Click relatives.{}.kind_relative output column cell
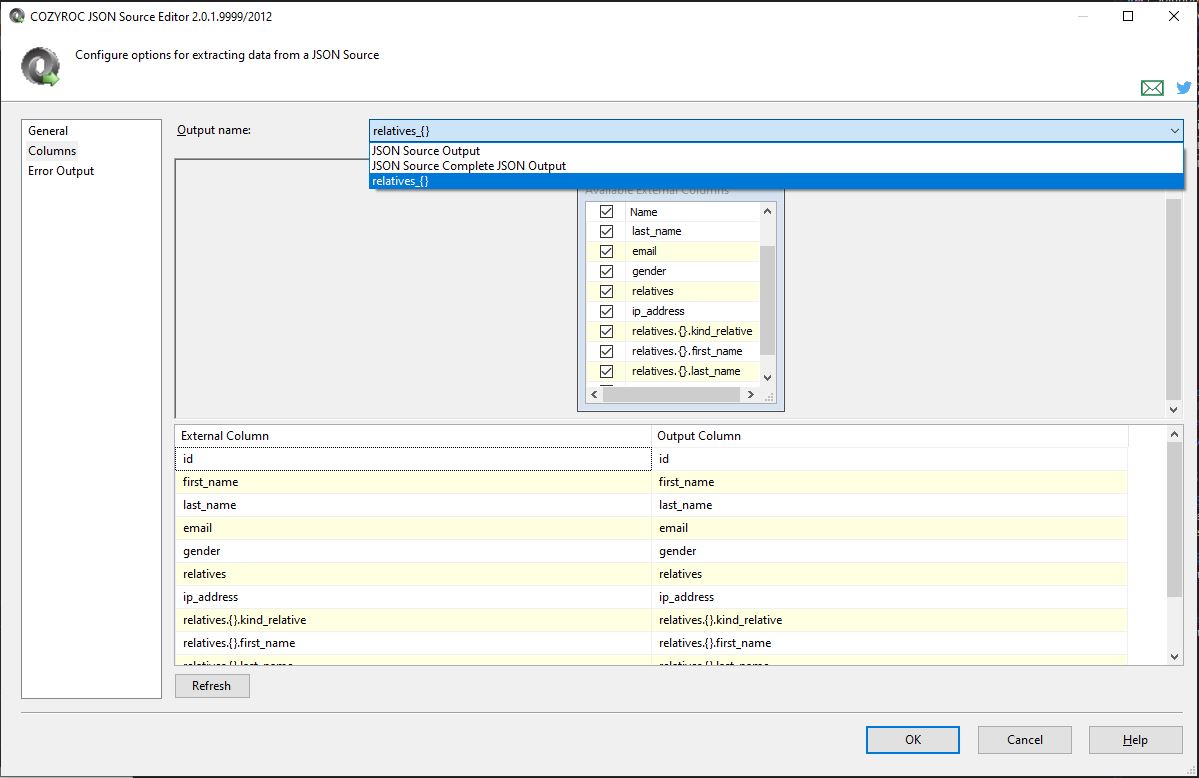Image resolution: width=1199 pixels, height=778 pixels. (889, 620)
